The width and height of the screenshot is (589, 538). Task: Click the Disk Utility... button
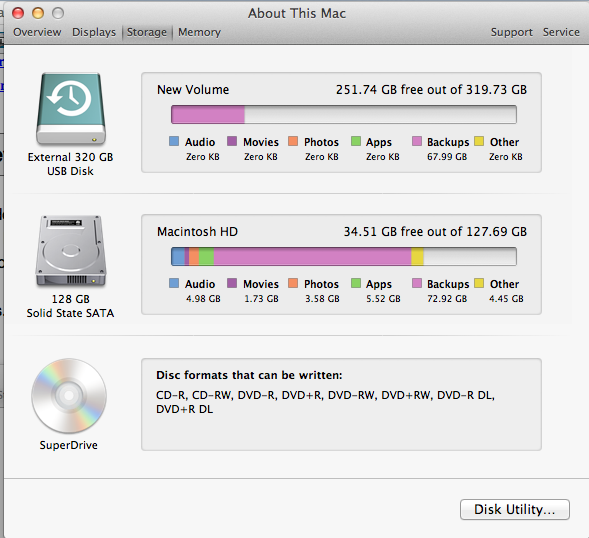515,509
